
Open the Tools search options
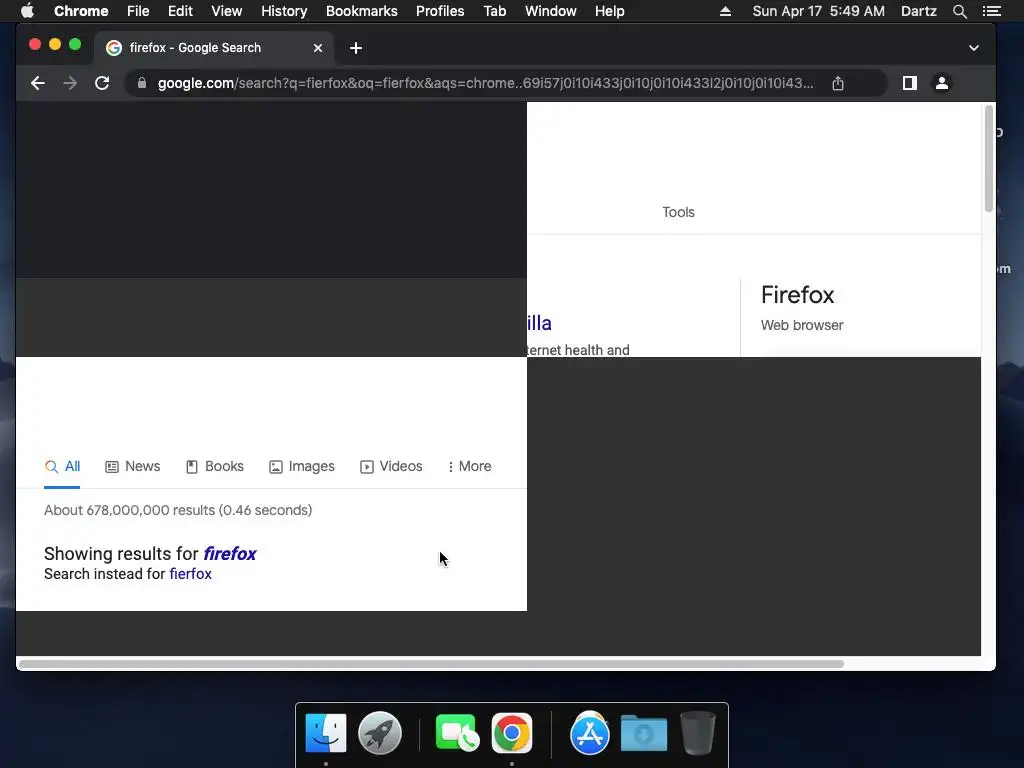679,212
